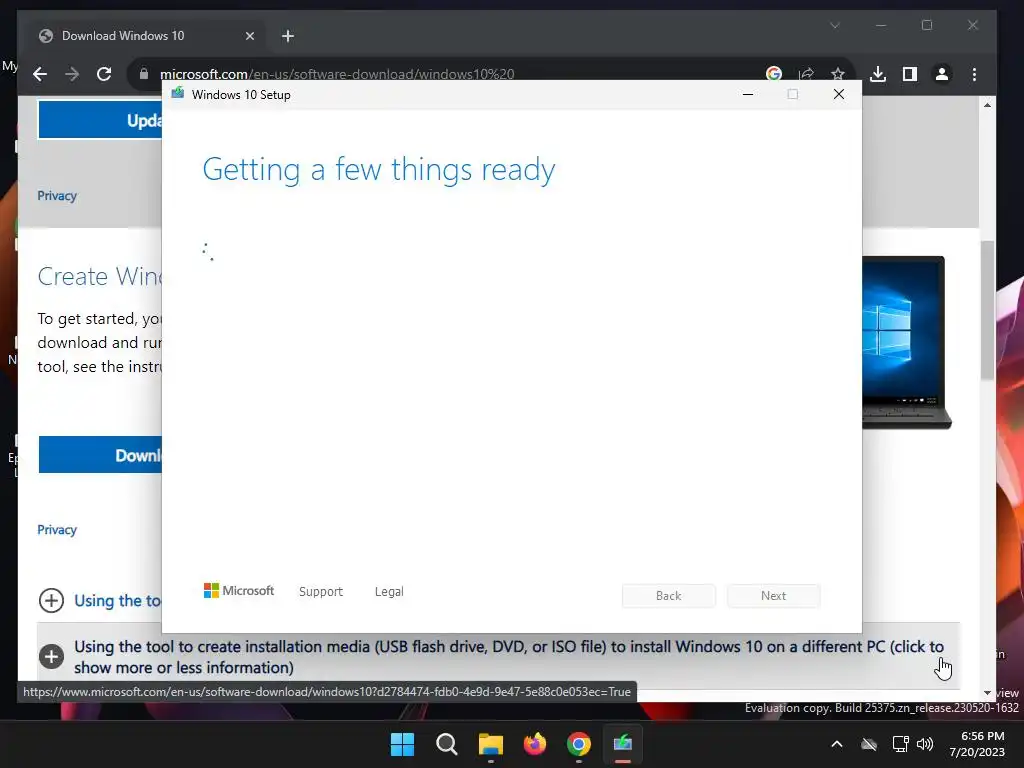Click the Back button in Setup
Screen dimensions: 1024x768
click(x=669, y=596)
